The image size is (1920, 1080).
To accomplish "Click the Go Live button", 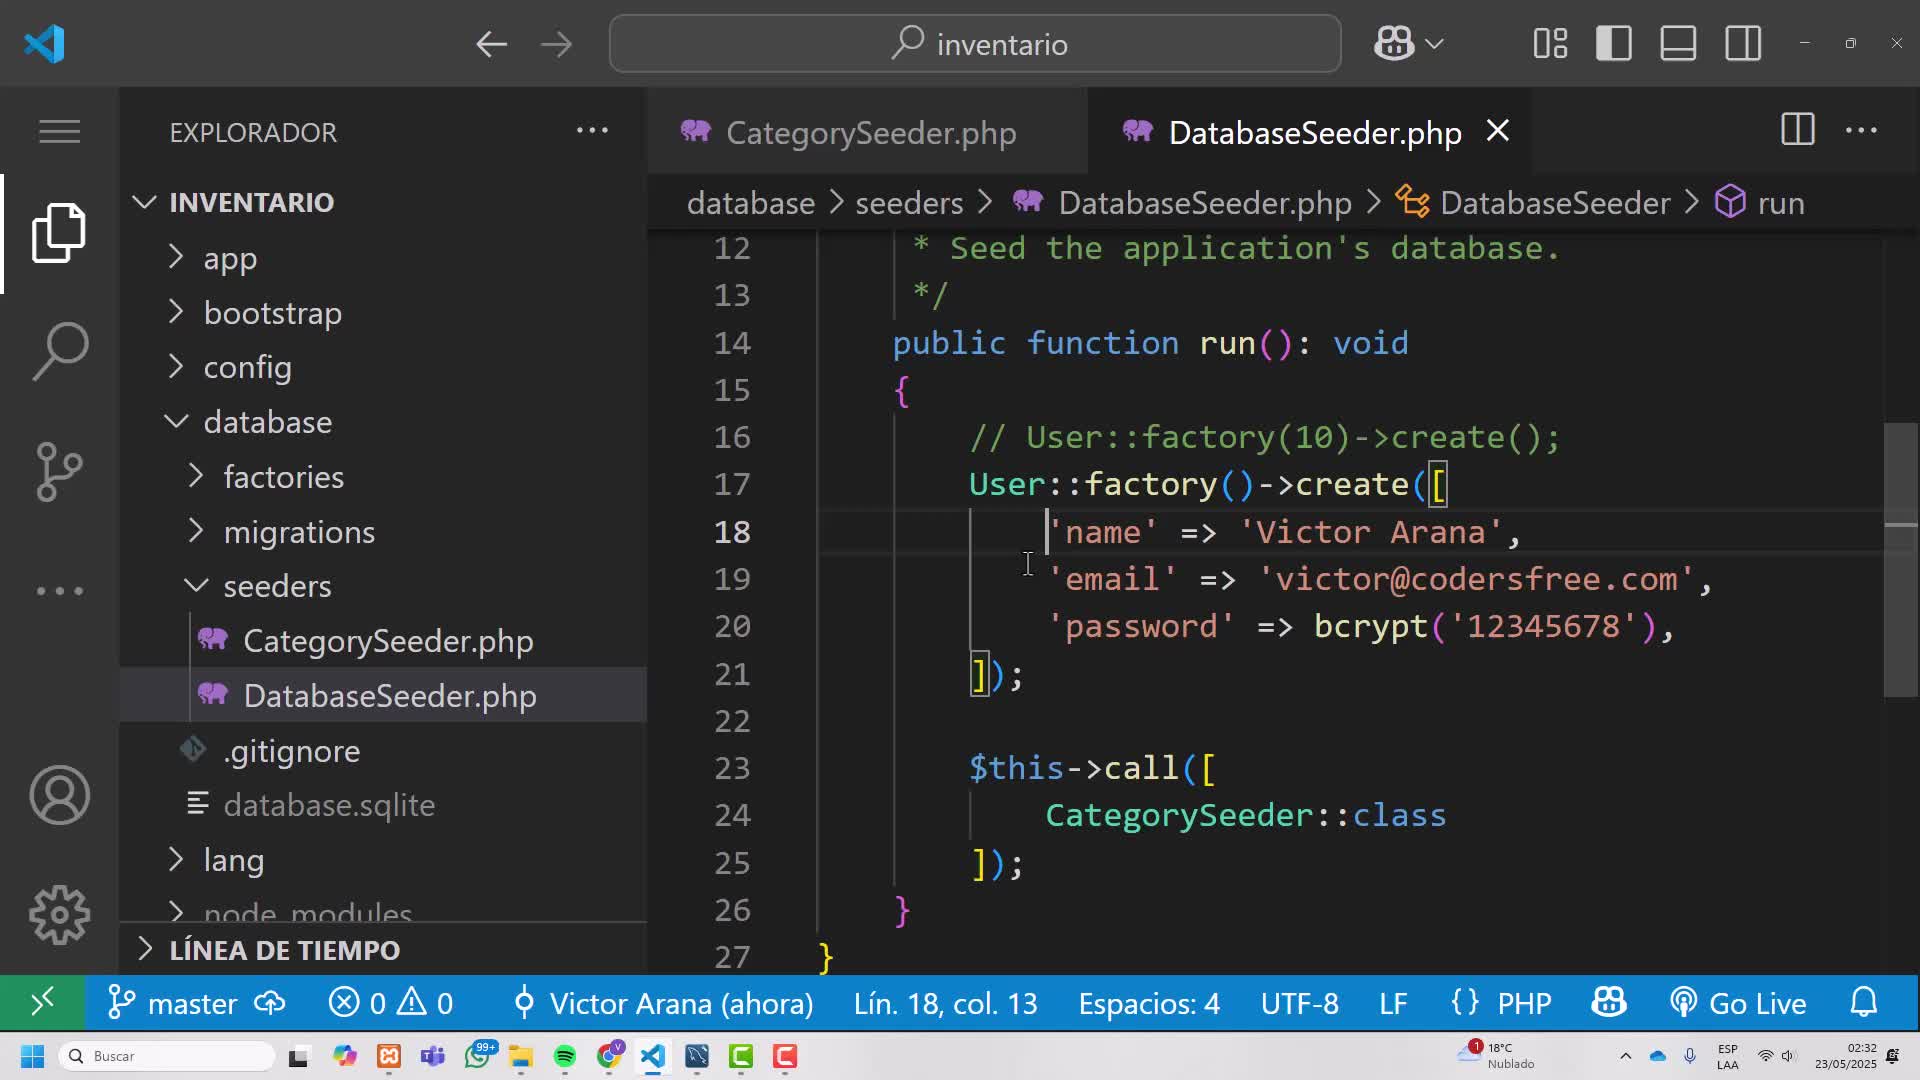I will [x=1738, y=1003].
